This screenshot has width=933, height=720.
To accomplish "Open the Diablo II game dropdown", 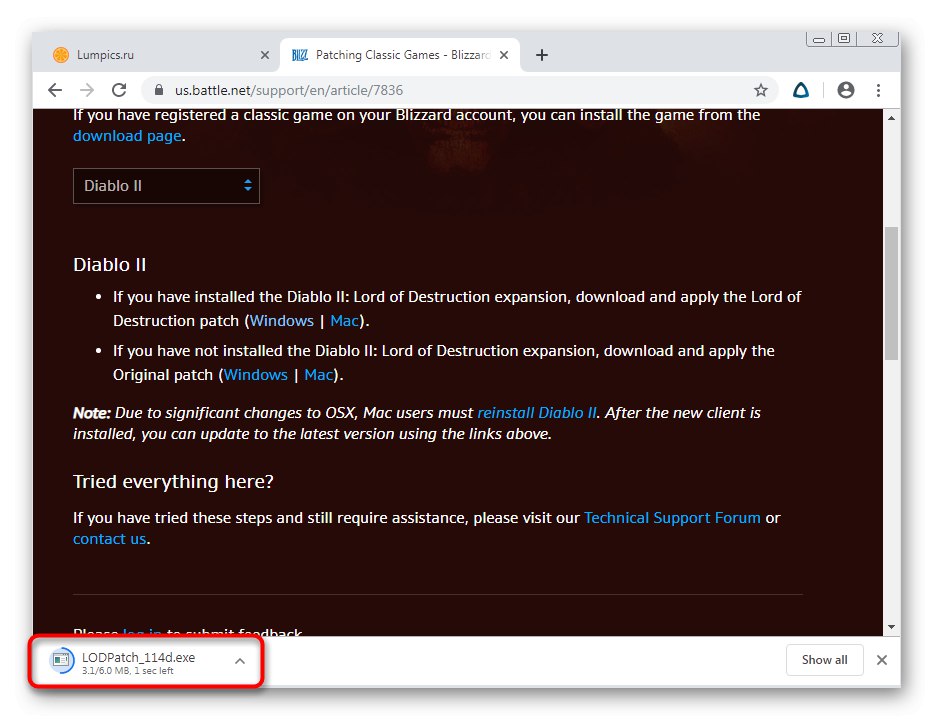I will tap(166, 186).
